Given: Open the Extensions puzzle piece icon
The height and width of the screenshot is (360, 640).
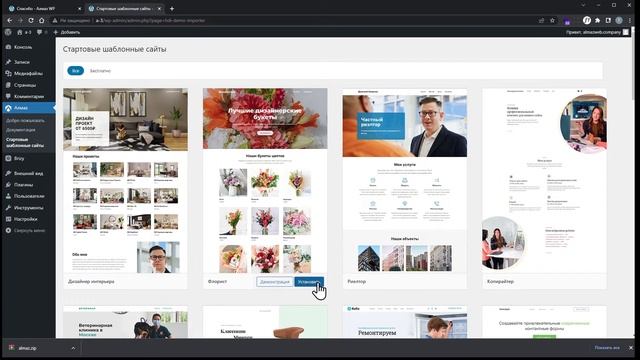Looking at the screenshot, I should pyautogui.click(x=598, y=20).
